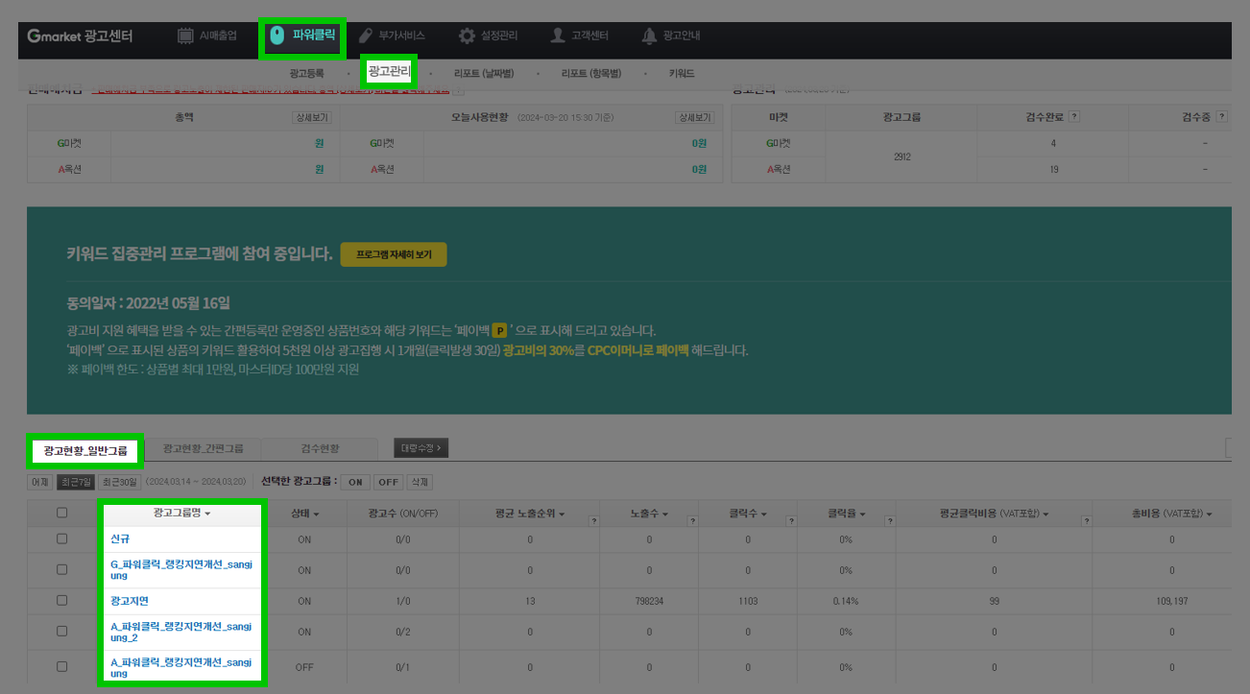Check the 광고지연 row checkbox

62,601
